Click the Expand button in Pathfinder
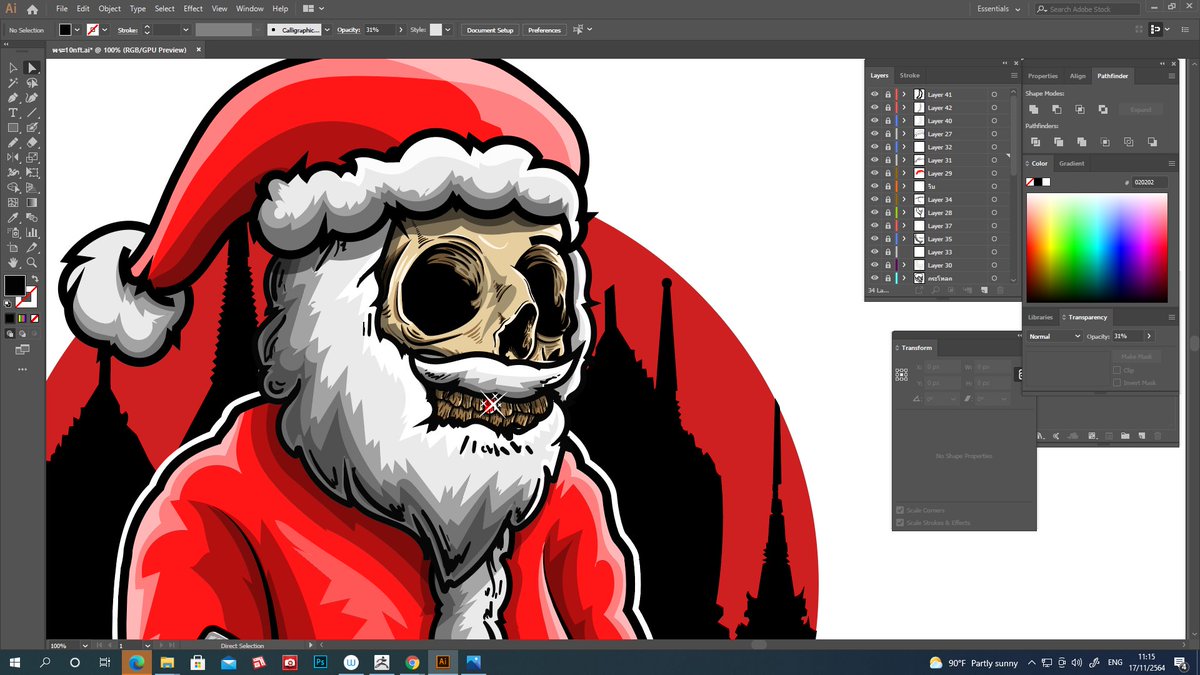 1140,110
